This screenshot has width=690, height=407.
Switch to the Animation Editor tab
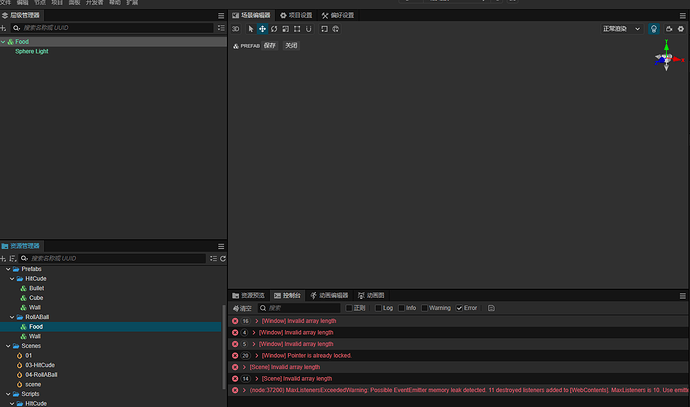(330, 296)
